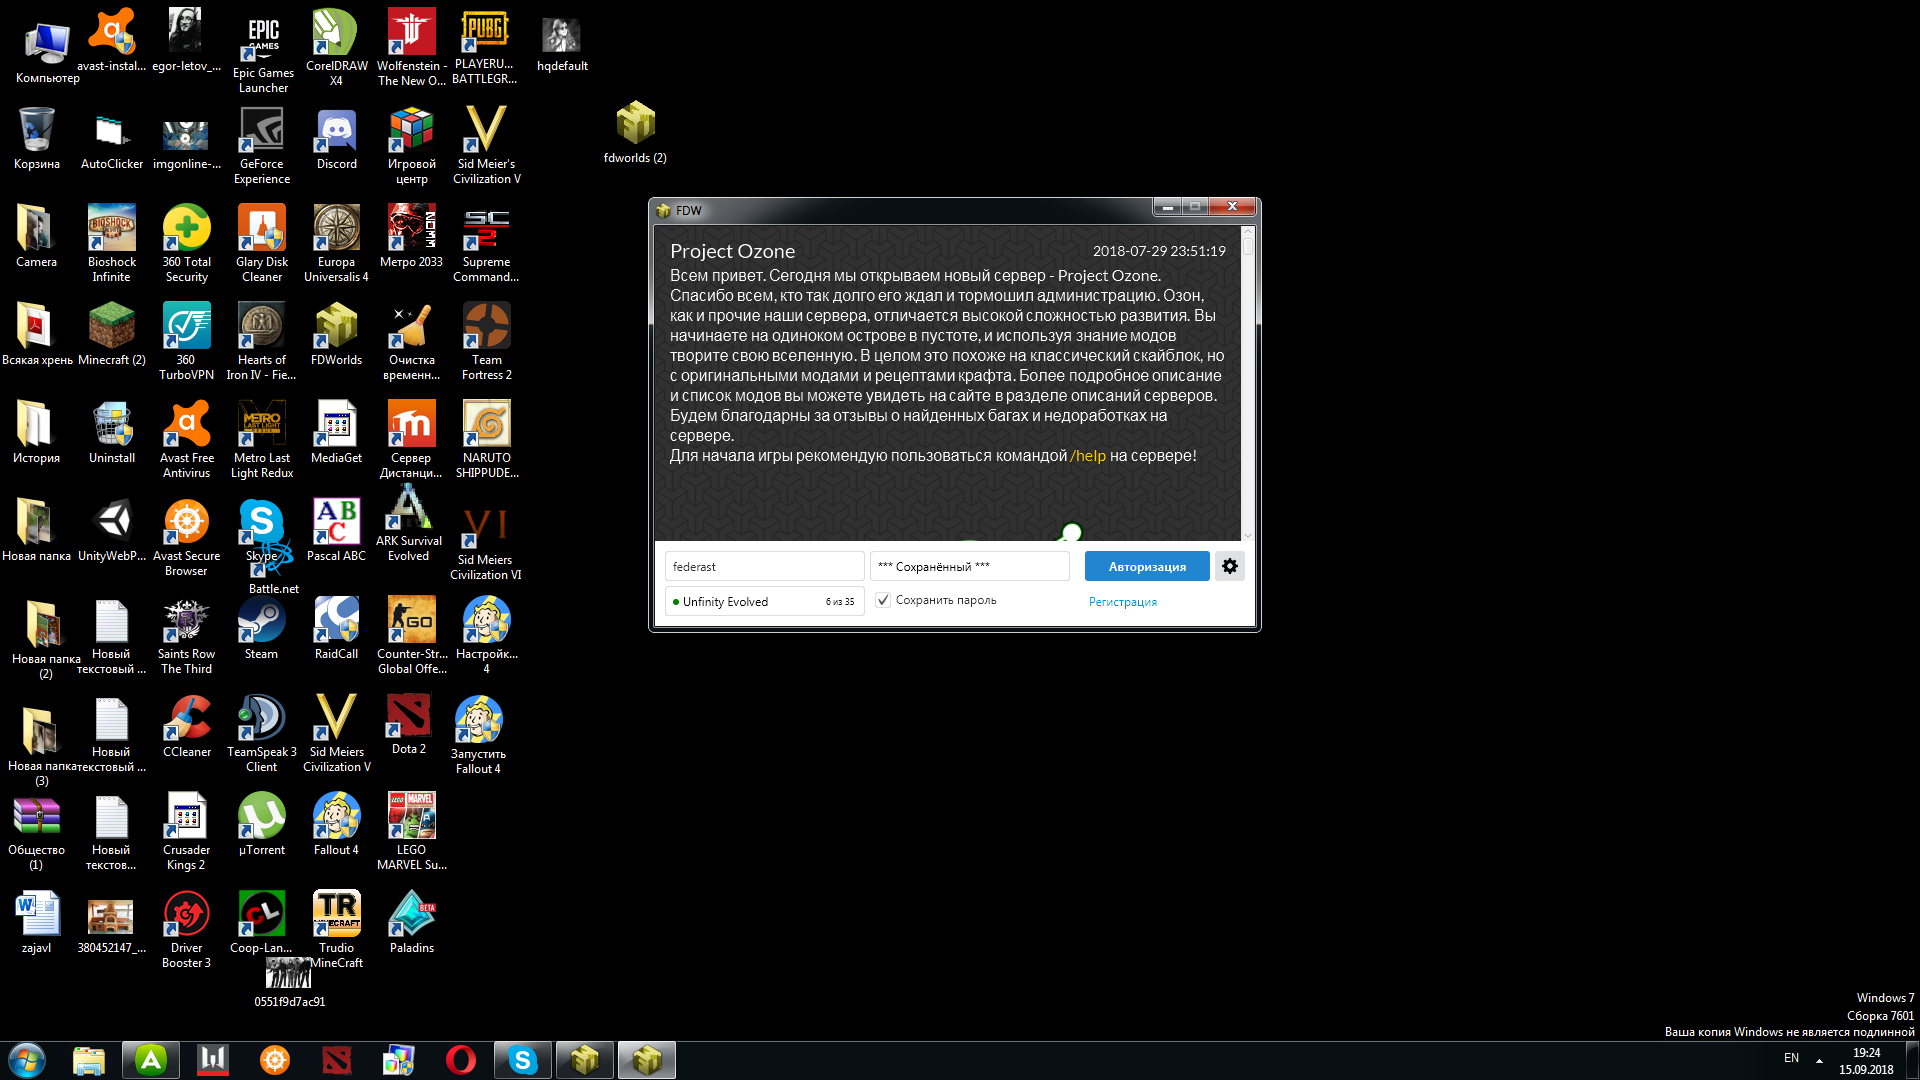Viewport: 1920px width, 1080px height.
Task: Expand FDW server dropdown
Action: [x=764, y=603]
